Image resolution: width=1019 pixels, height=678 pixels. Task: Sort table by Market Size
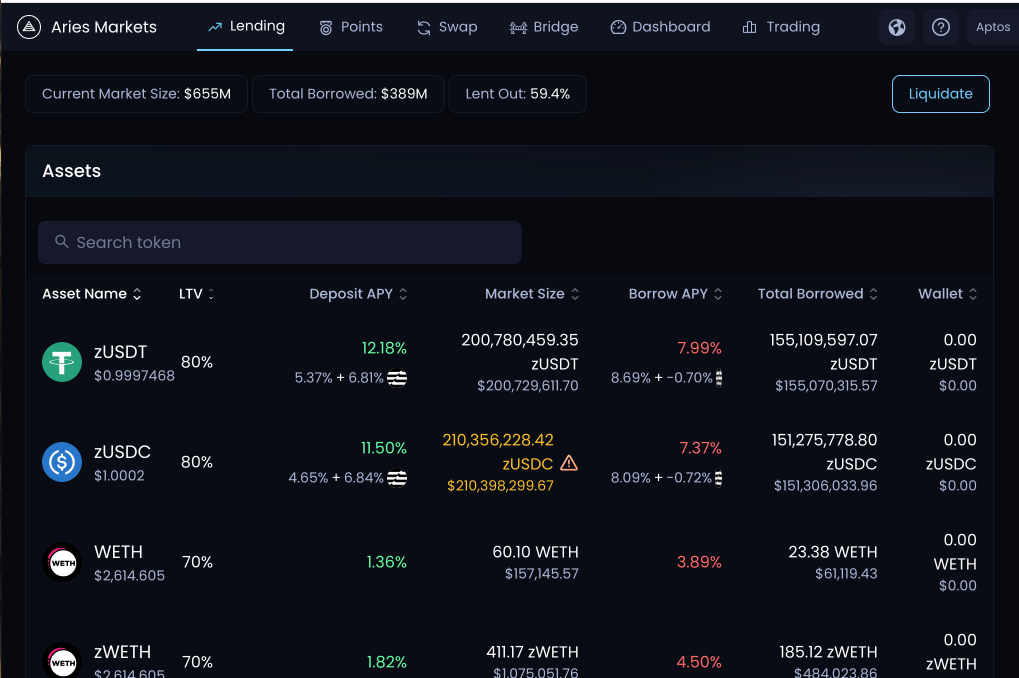point(532,294)
